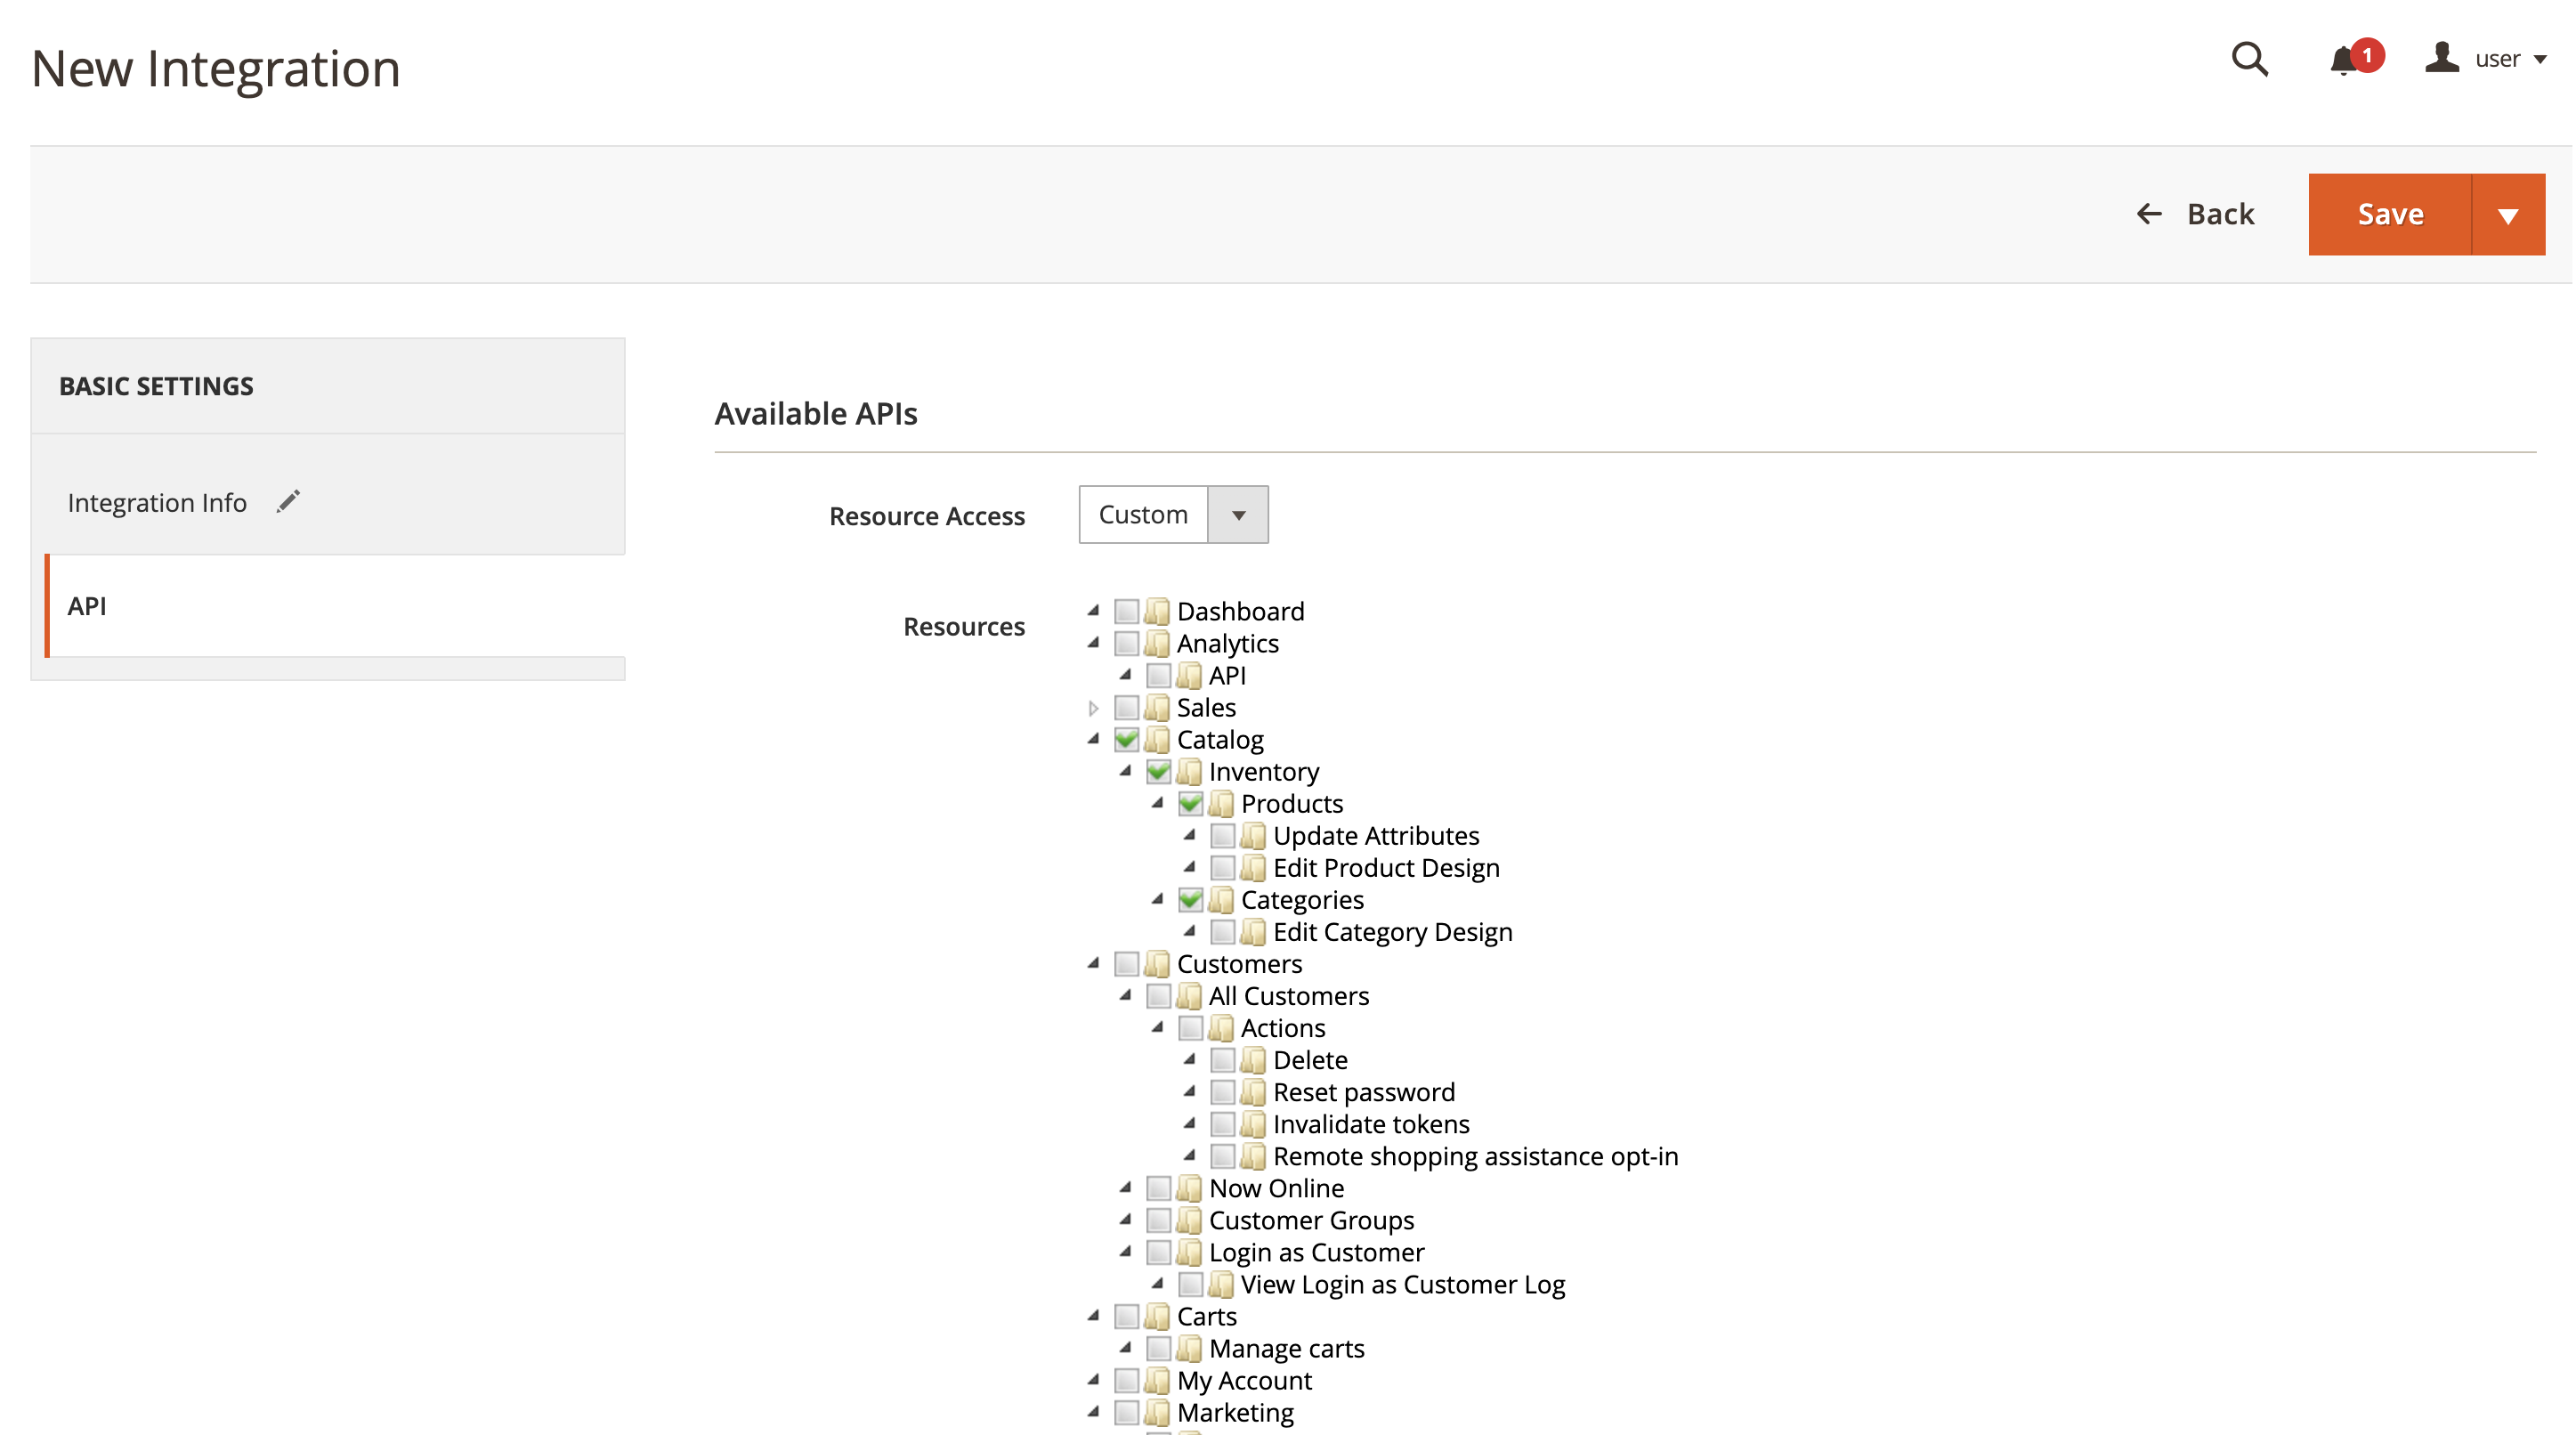Open the Integration Info tab

(328, 502)
